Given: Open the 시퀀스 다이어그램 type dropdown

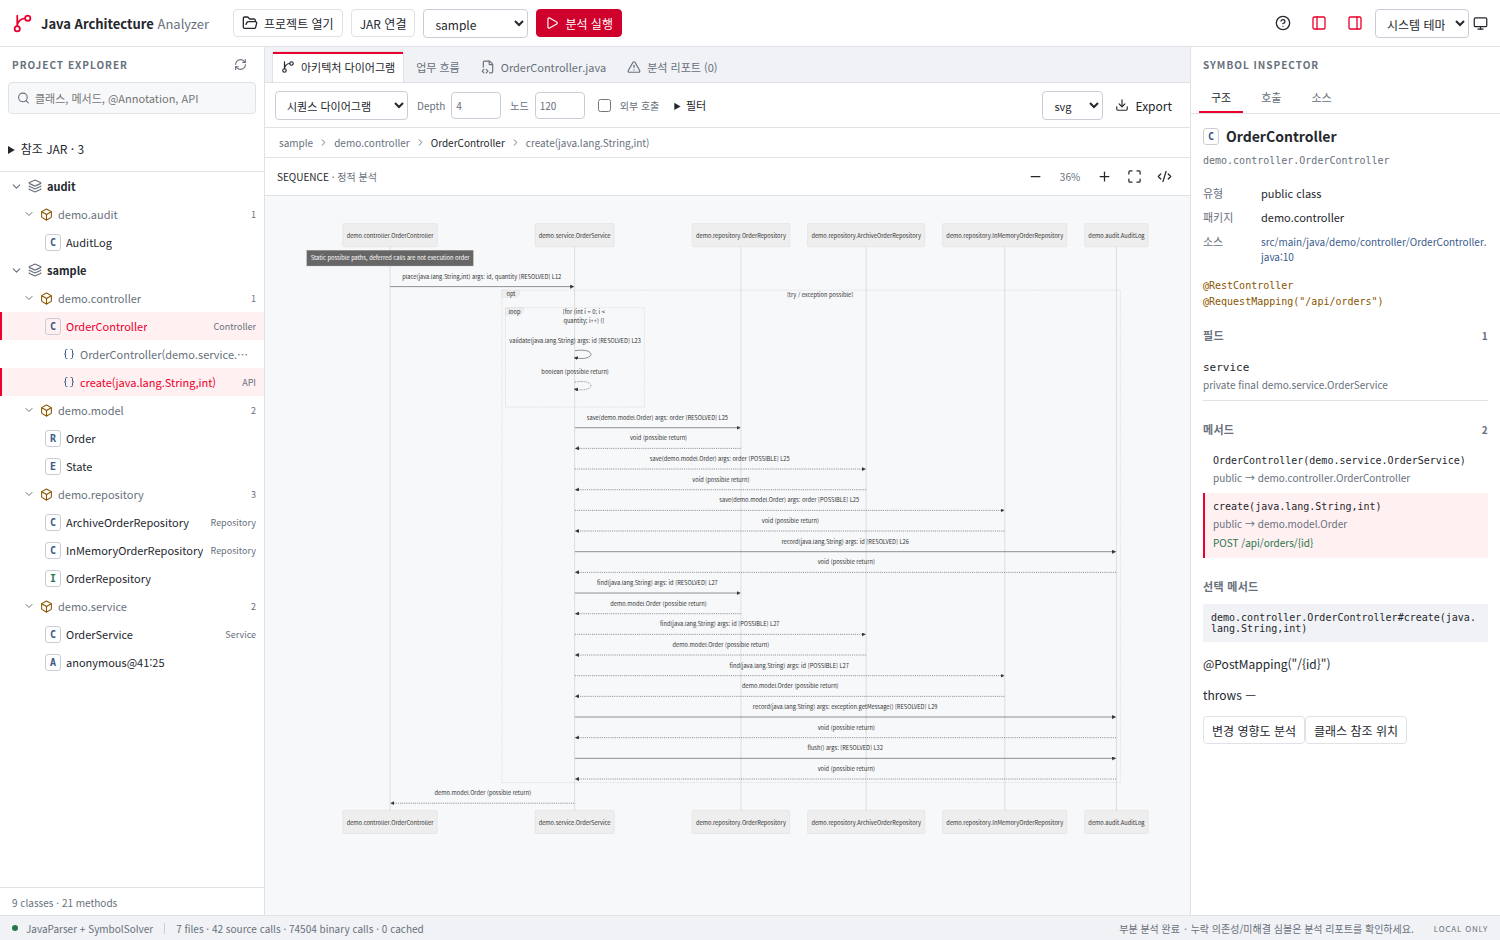Looking at the screenshot, I should click(341, 106).
